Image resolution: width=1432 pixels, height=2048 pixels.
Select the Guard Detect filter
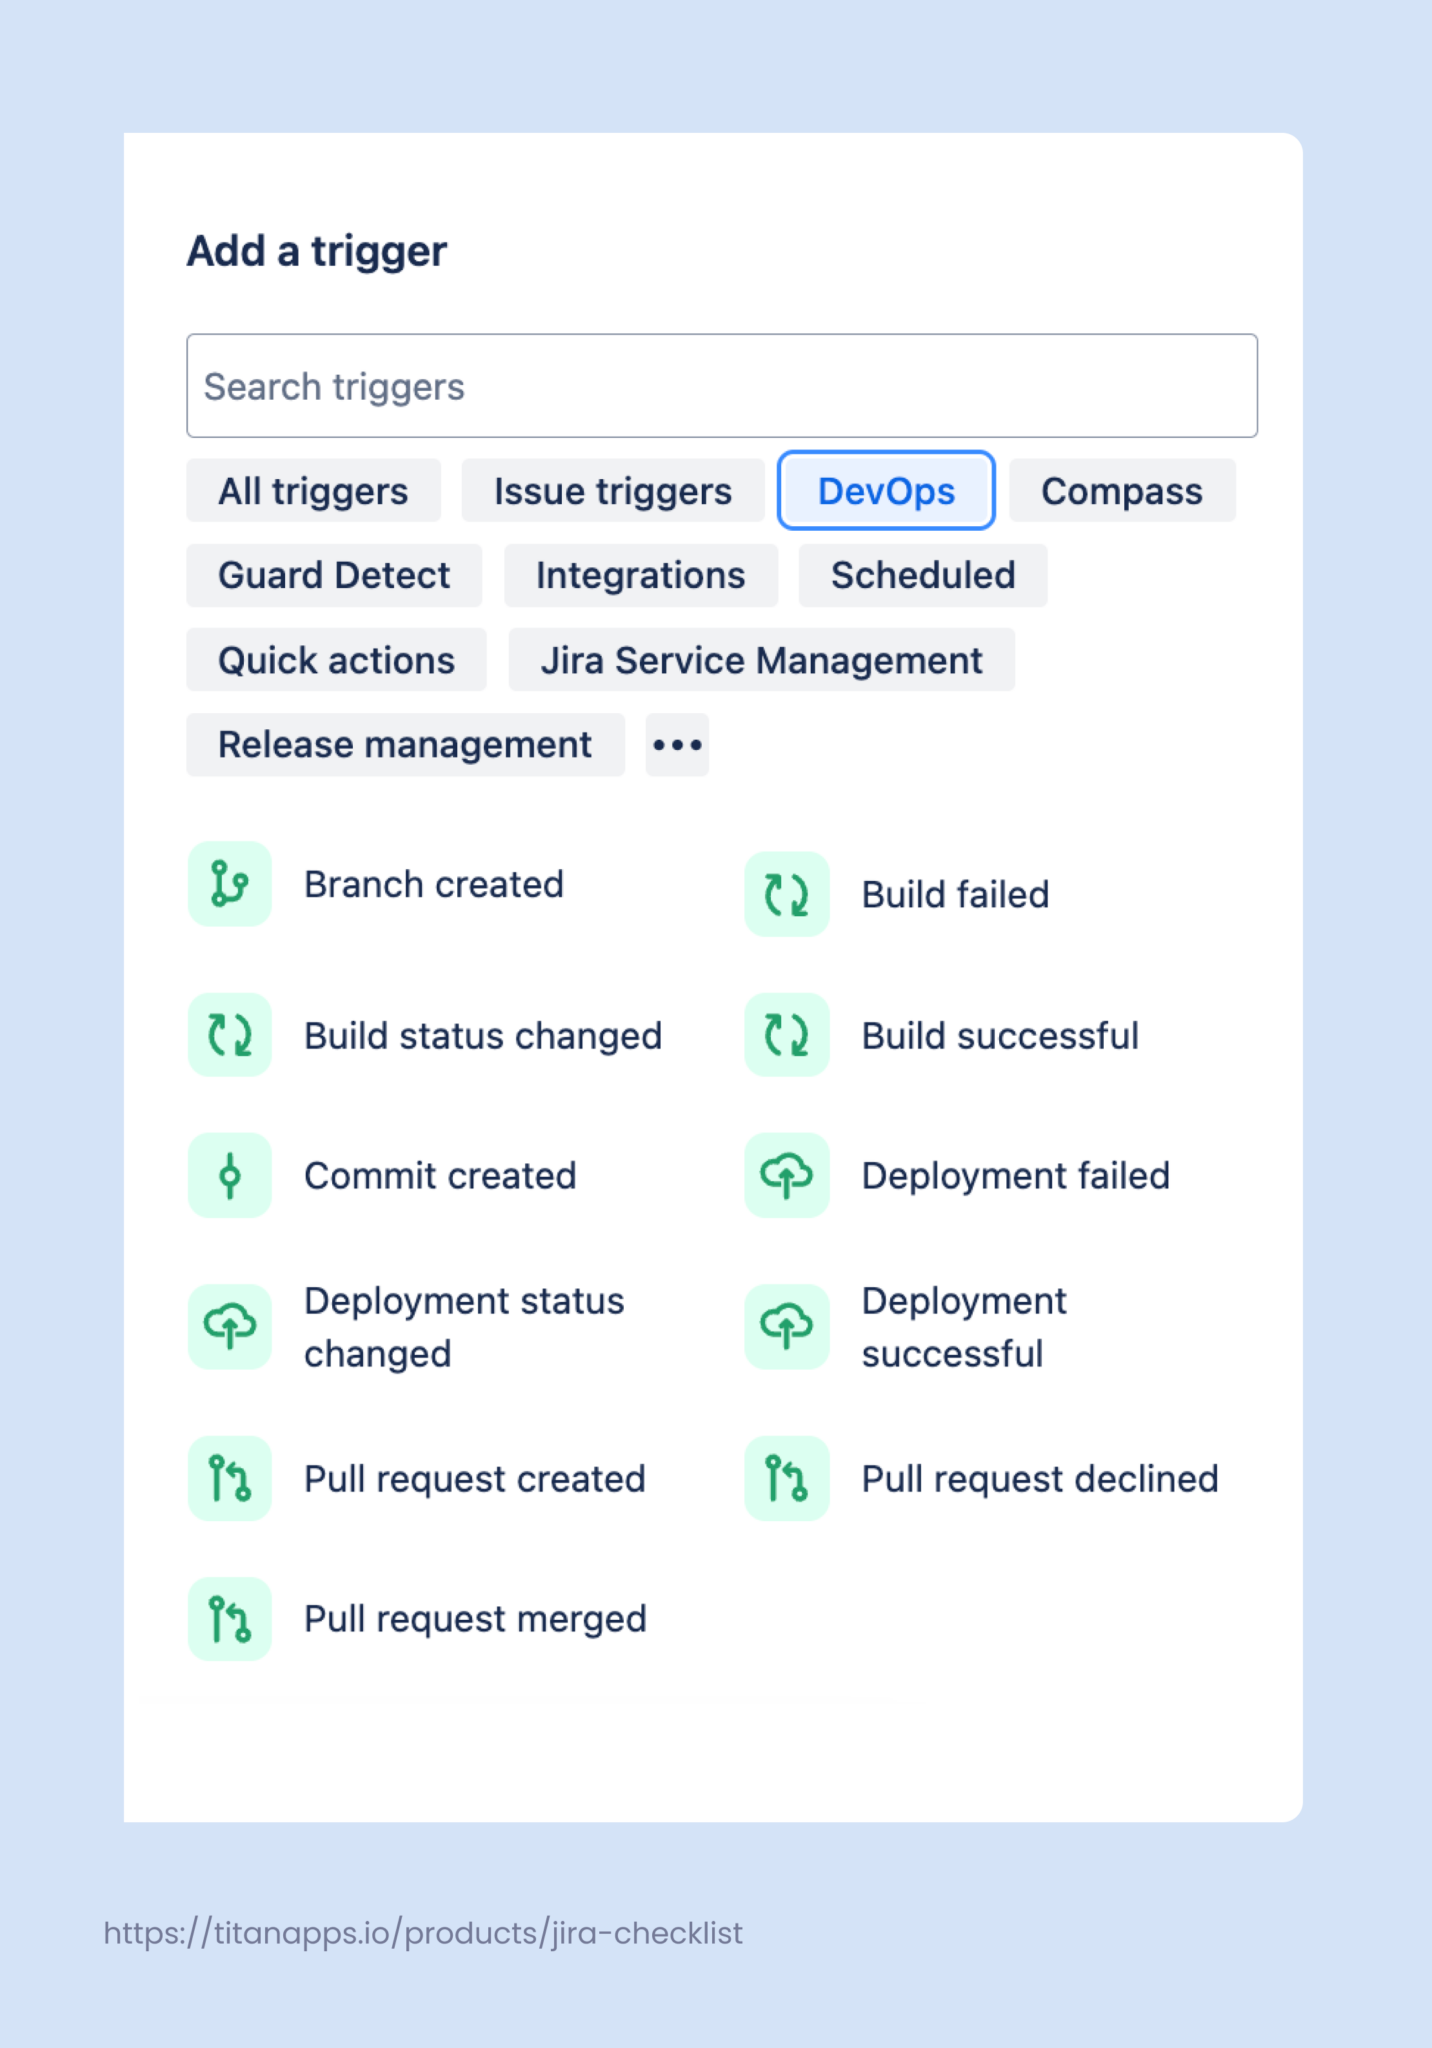pos(334,575)
